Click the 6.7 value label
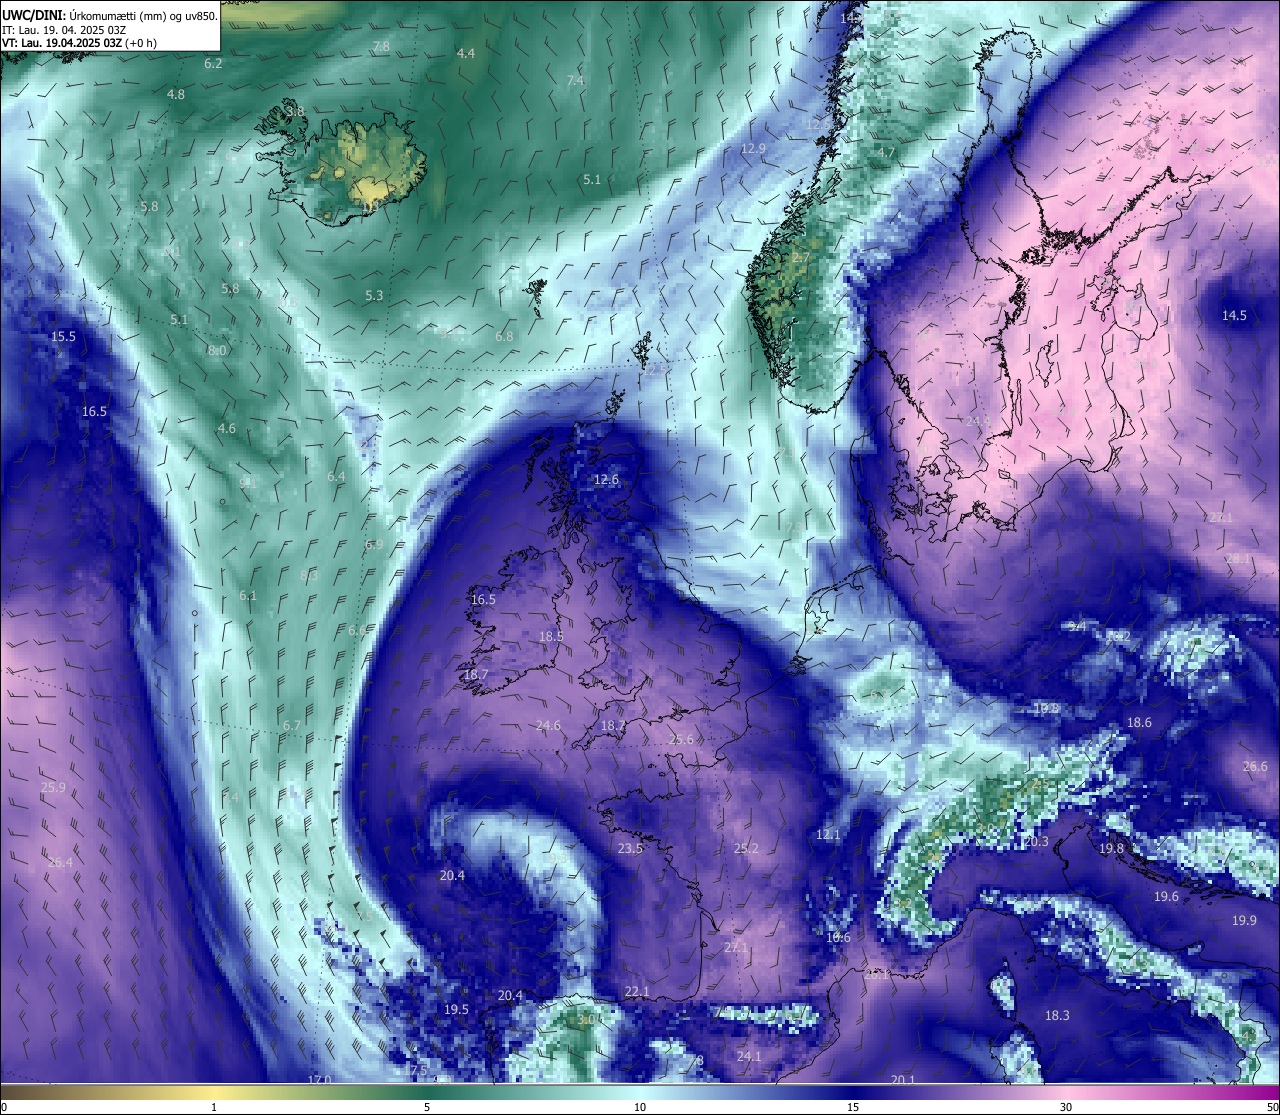Viewport: 1280px width, 1115px height. (x=292, y=726)
